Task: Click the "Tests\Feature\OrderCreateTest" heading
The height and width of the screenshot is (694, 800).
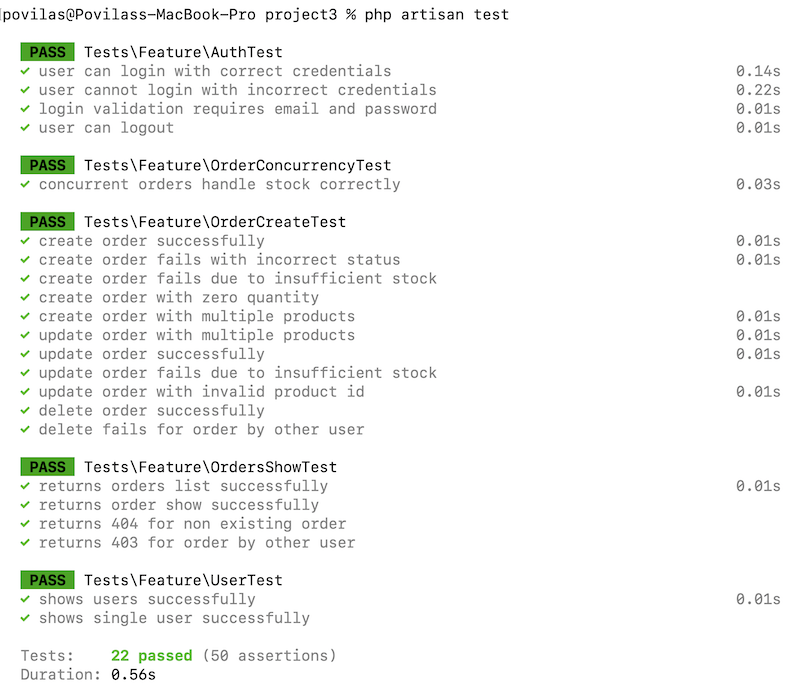Action: pyautogui.click(x=215, y=222)
